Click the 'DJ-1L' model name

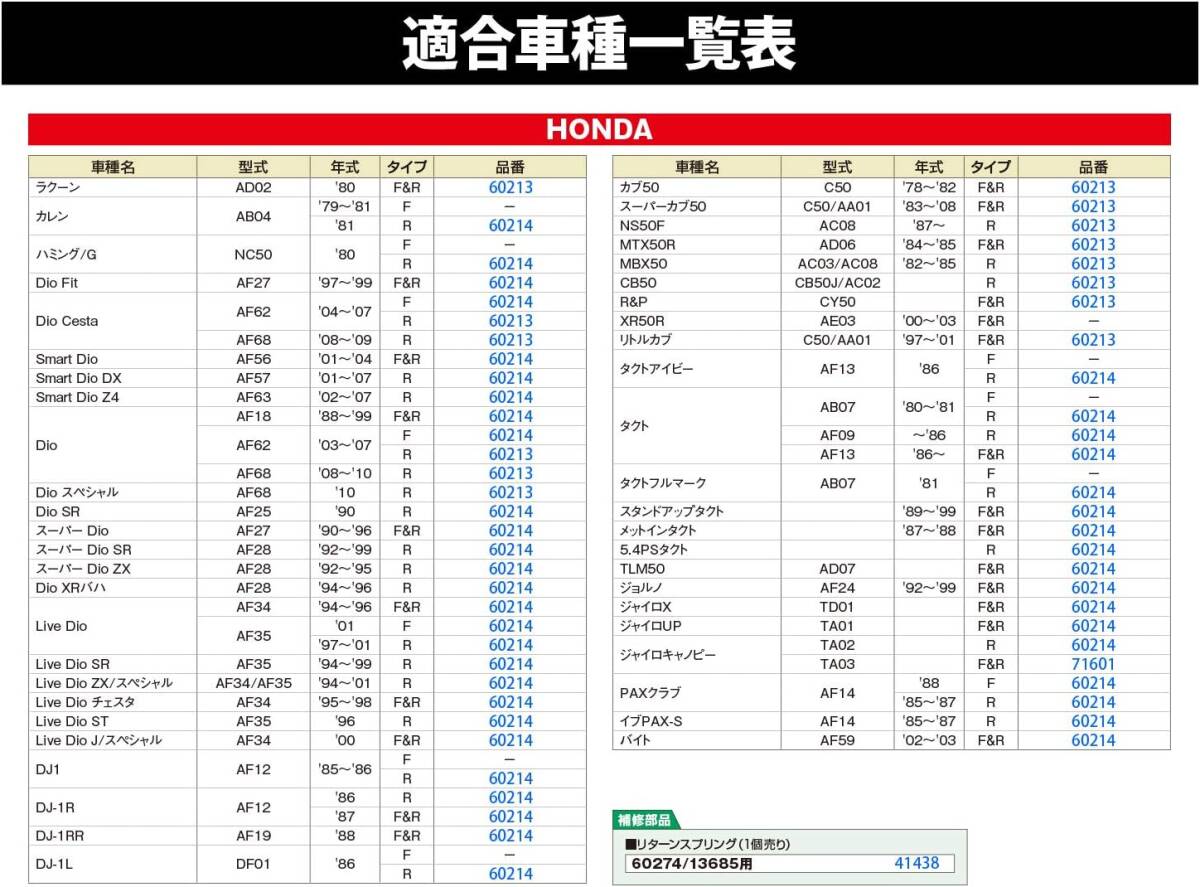tap(54, 864)
